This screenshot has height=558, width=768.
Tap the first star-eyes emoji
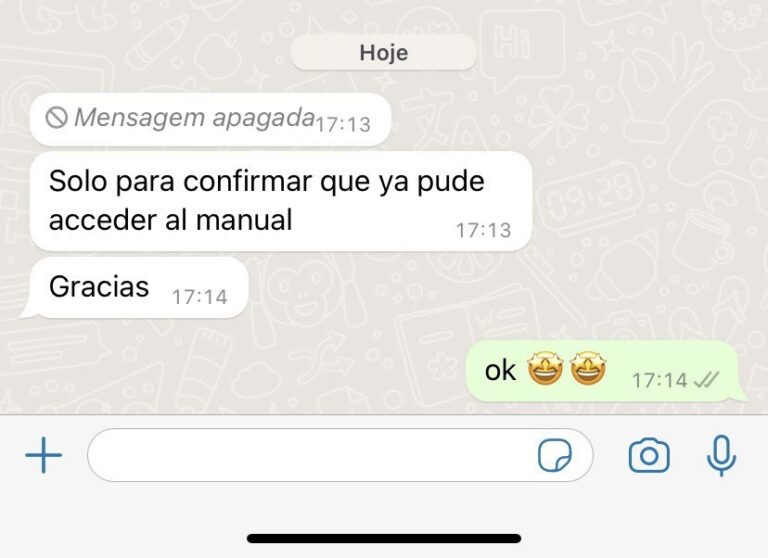[545, 369]
